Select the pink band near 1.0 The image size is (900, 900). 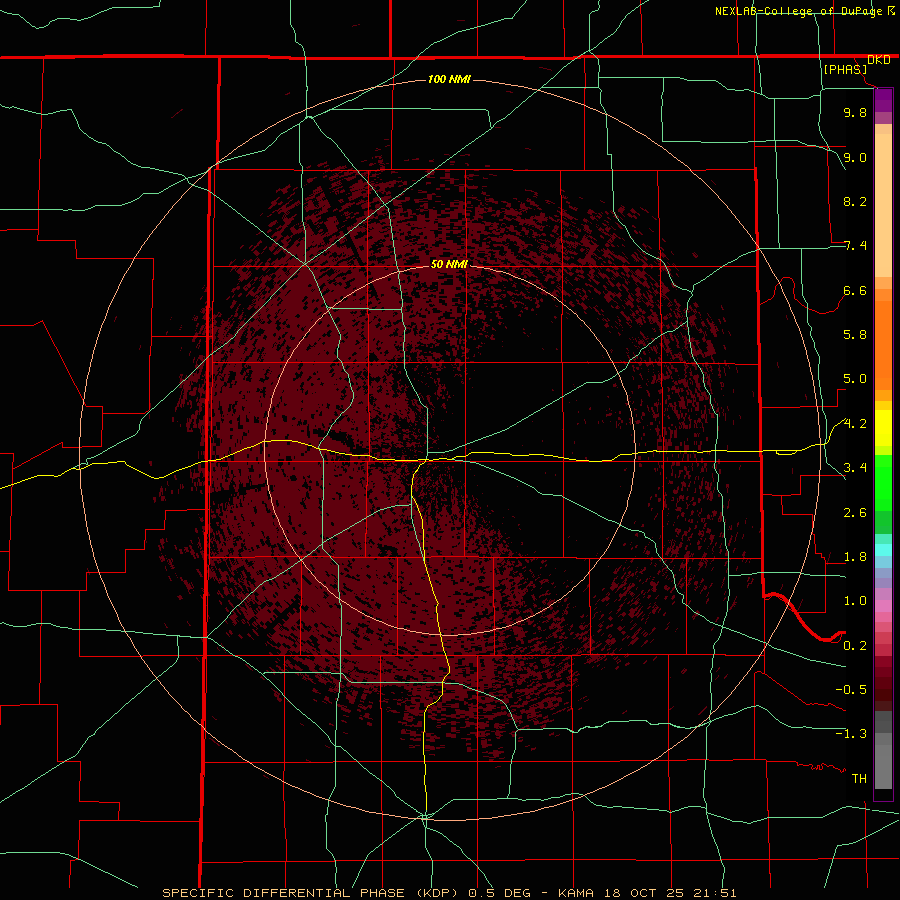tap(883, 606)
